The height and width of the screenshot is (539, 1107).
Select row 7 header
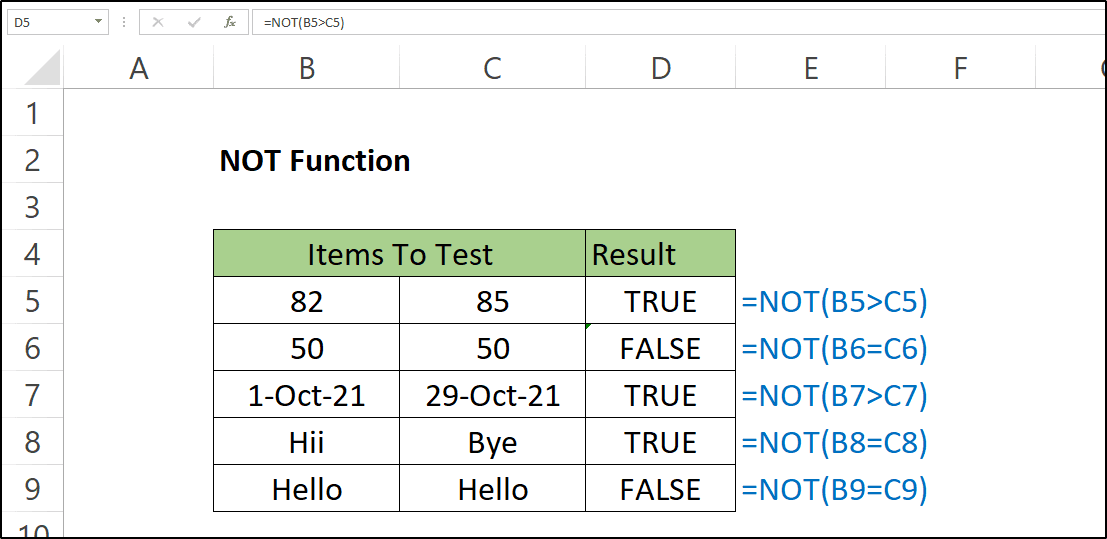pyautogui.click(x=32, y=395)
